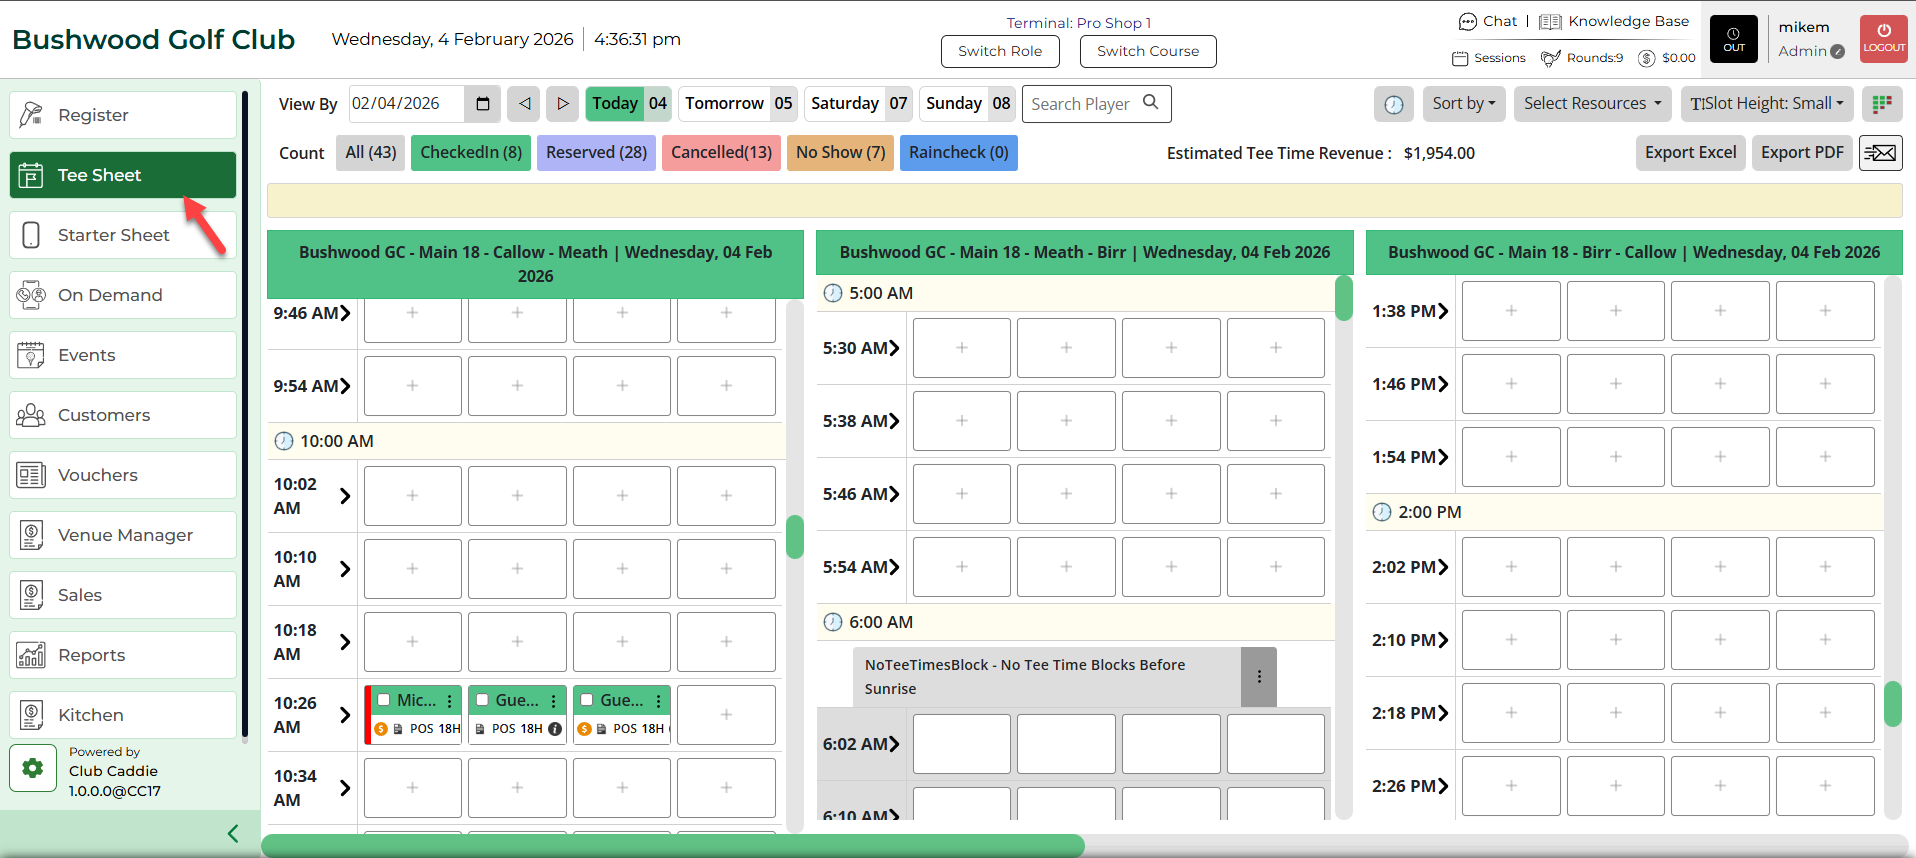Open three-dot menu on NoTeeTimesBlock
This screenshot has width=1916, height=858.
point(1259,677)
